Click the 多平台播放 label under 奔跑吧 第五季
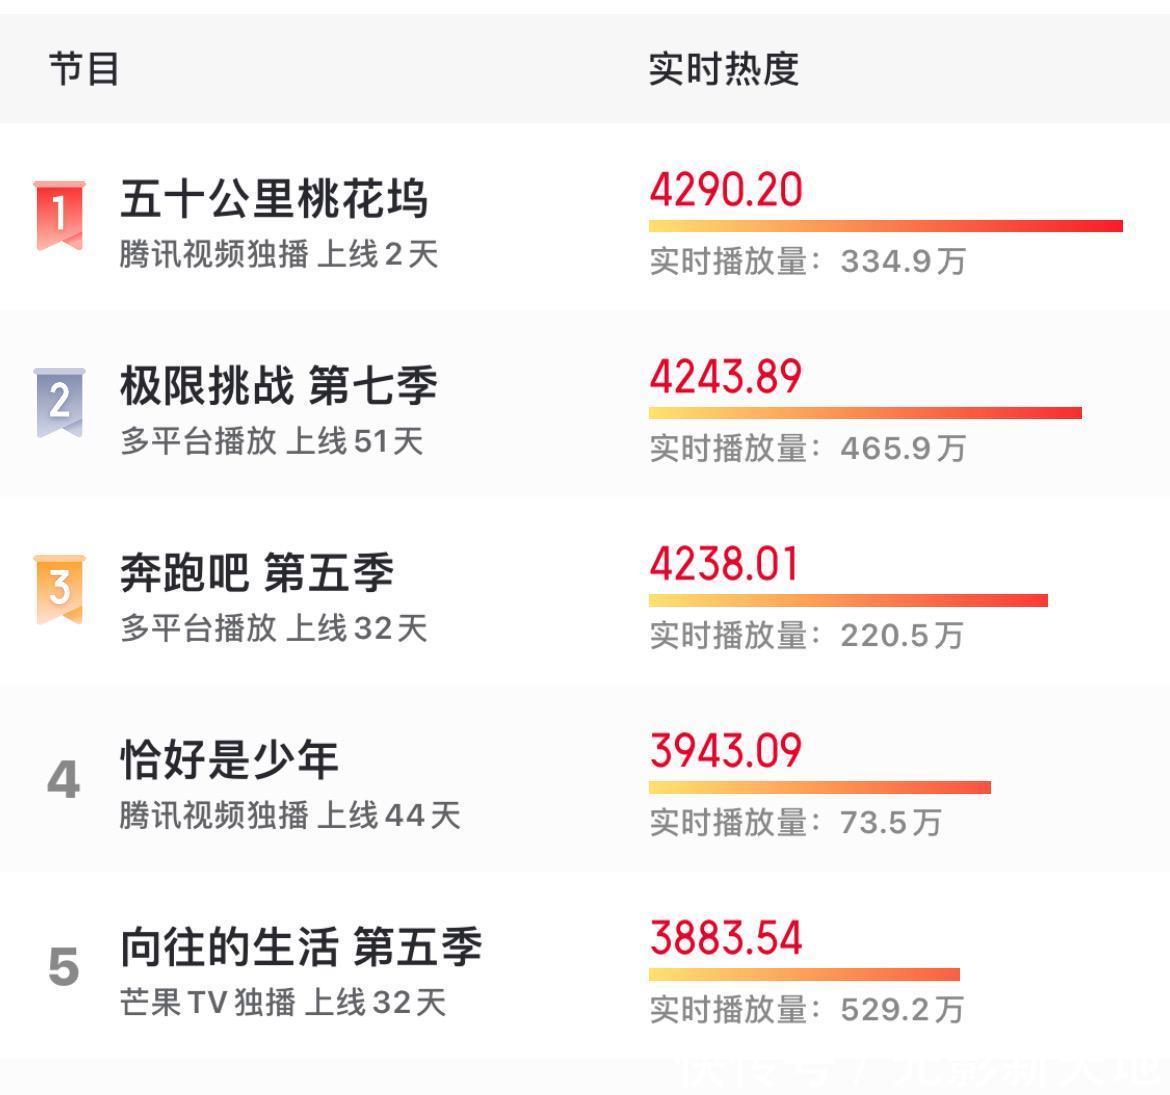This screenshot has height=1095, width=1170. point(195,627)
